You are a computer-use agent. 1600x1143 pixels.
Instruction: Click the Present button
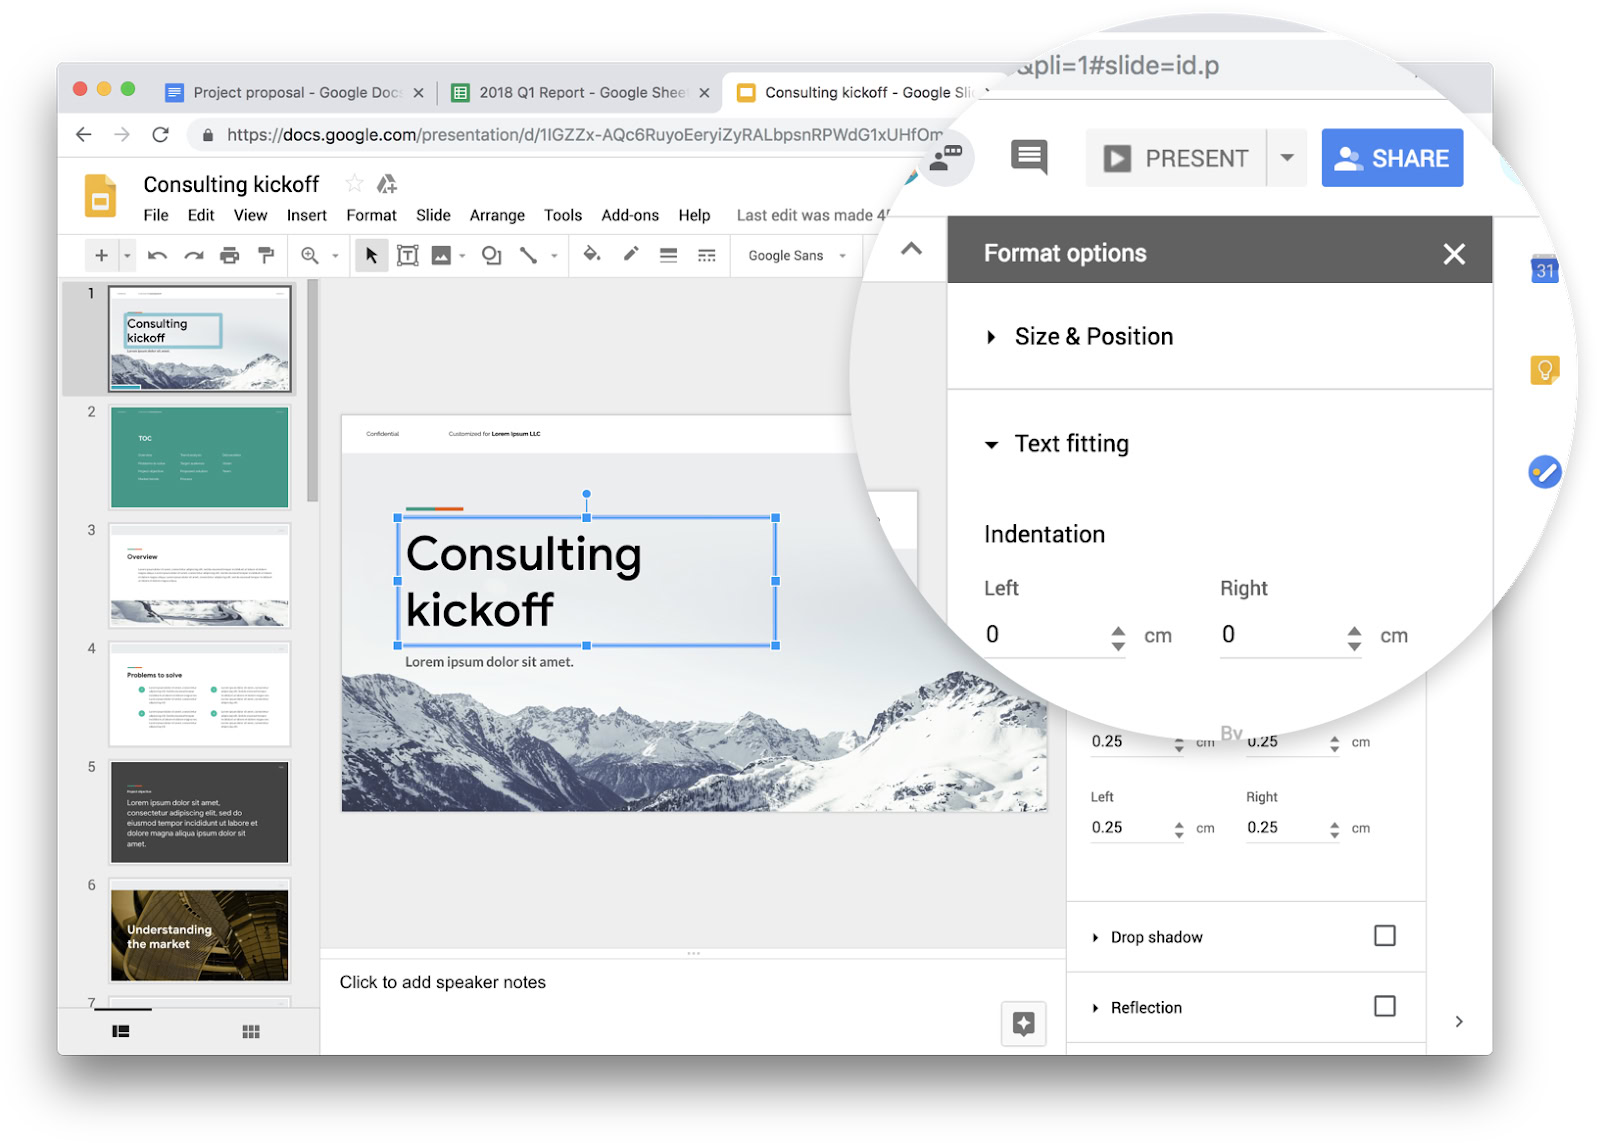coord(1176,158)
